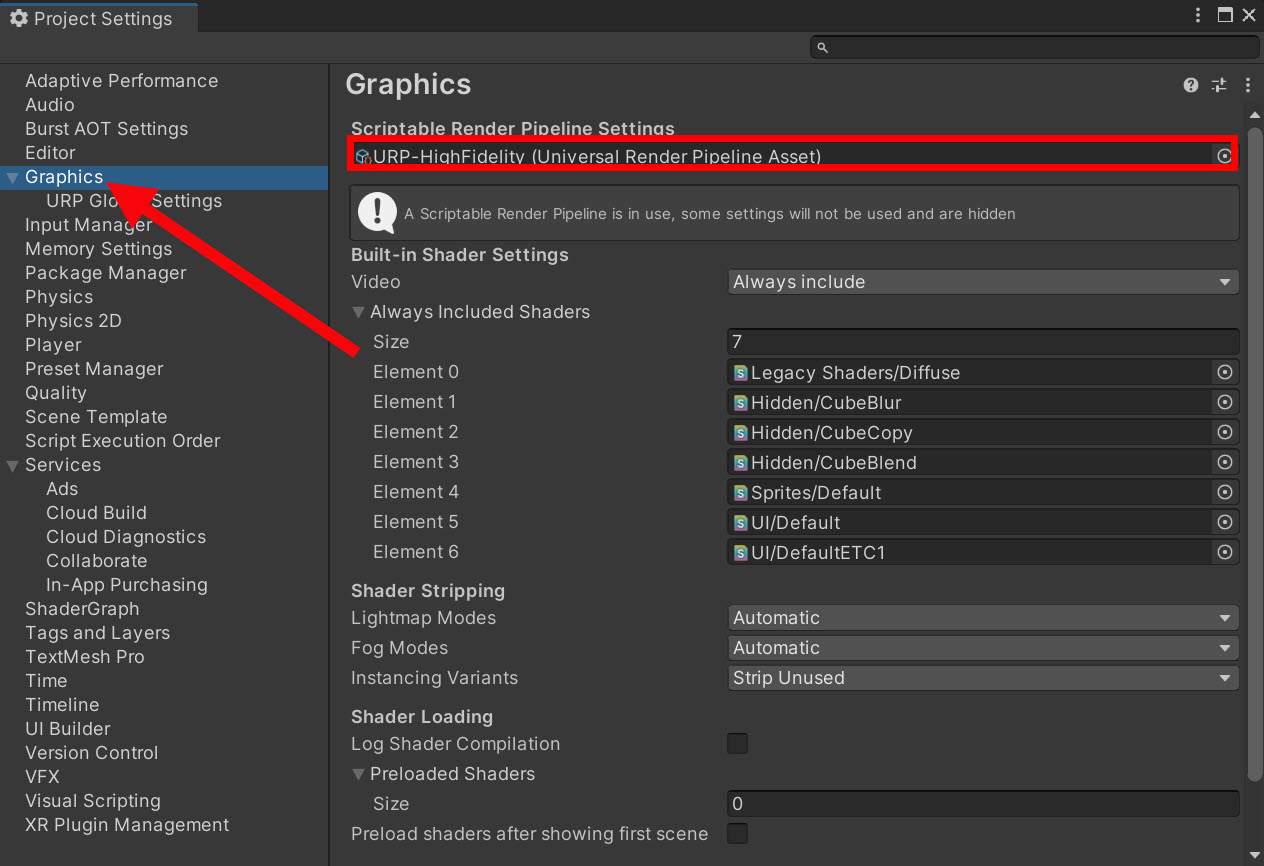Open Script Execution Order settings

point(122,441)
